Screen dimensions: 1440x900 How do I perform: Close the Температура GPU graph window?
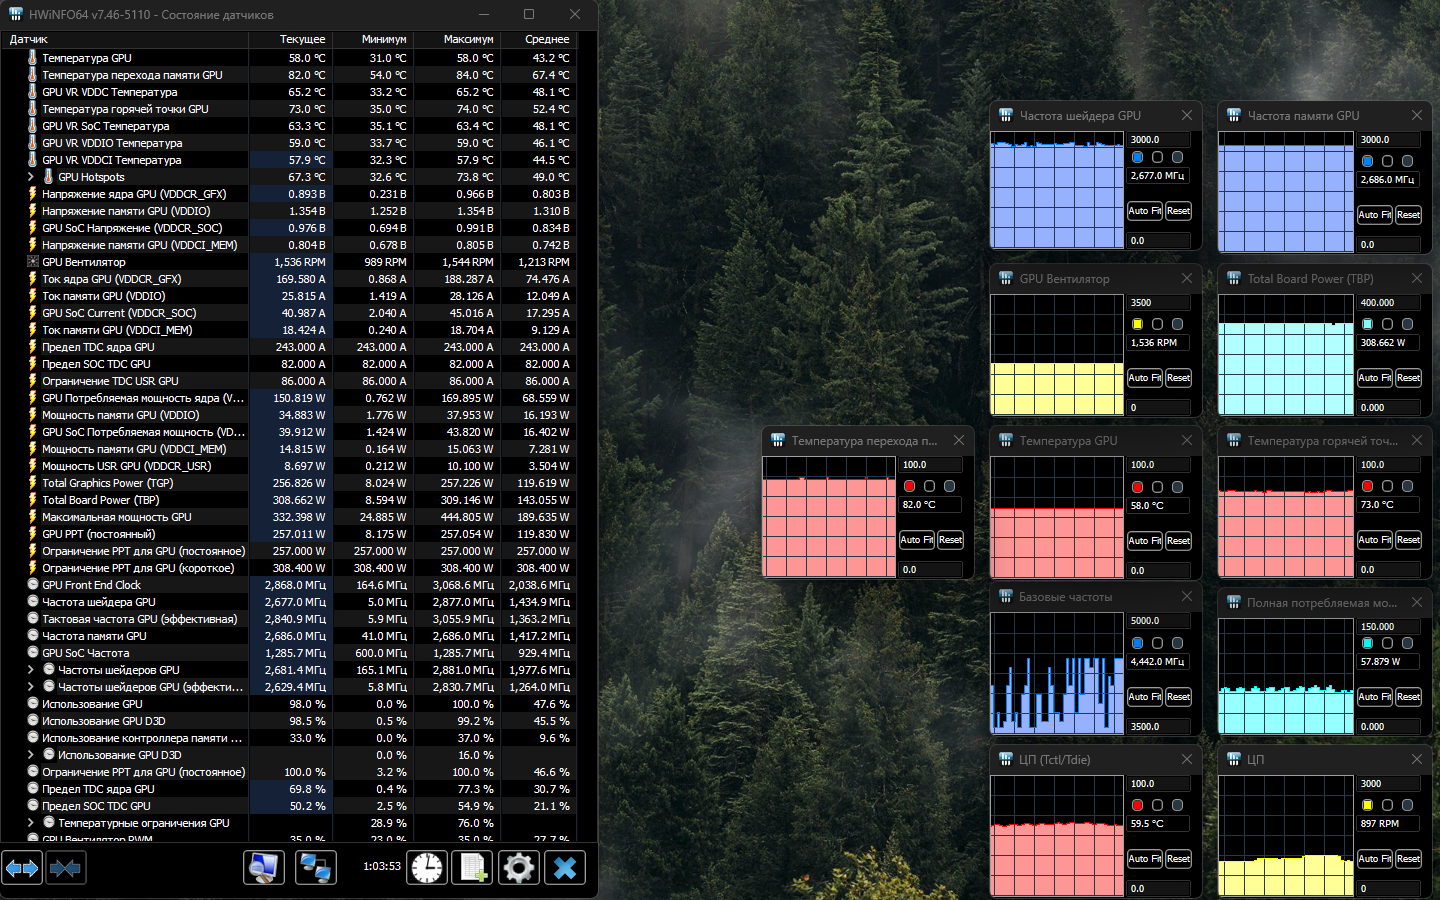coord(1187,441)
